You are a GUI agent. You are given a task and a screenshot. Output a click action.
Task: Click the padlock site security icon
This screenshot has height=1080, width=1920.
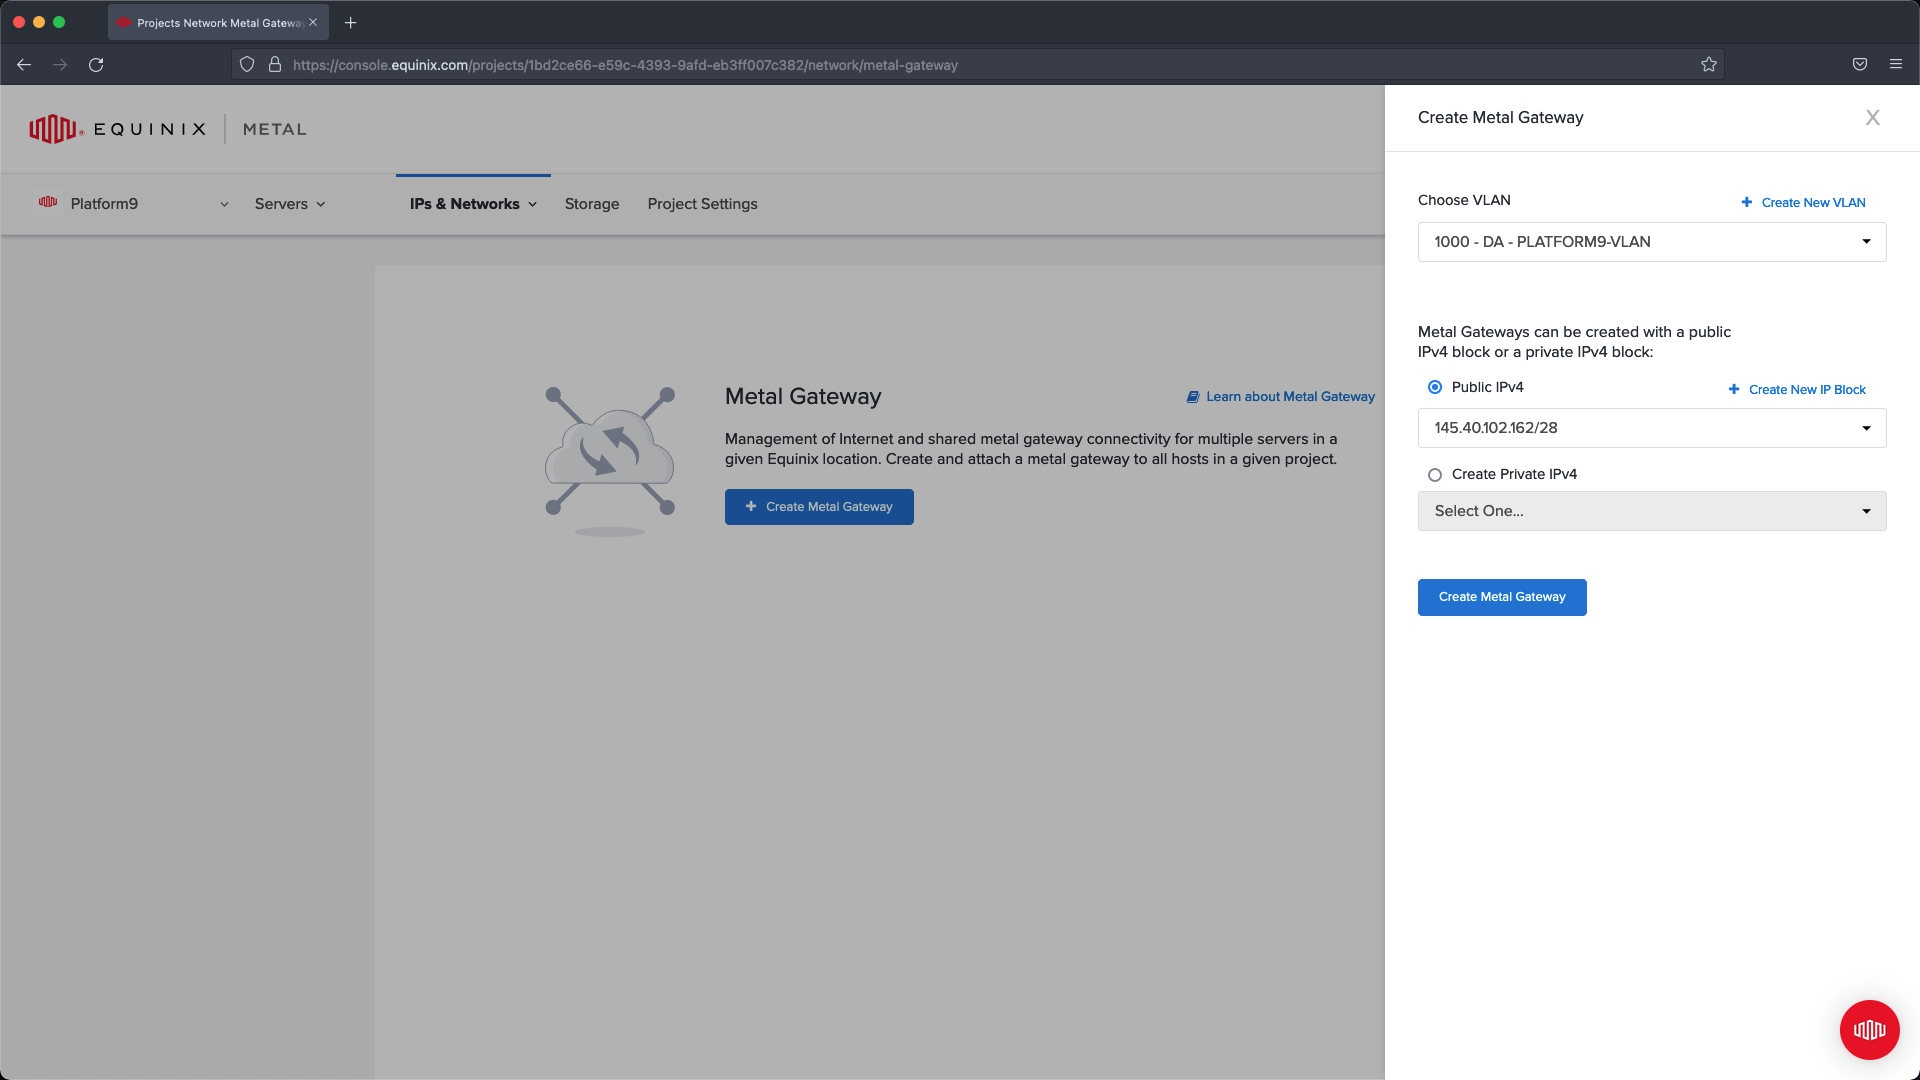coord(274,65)
